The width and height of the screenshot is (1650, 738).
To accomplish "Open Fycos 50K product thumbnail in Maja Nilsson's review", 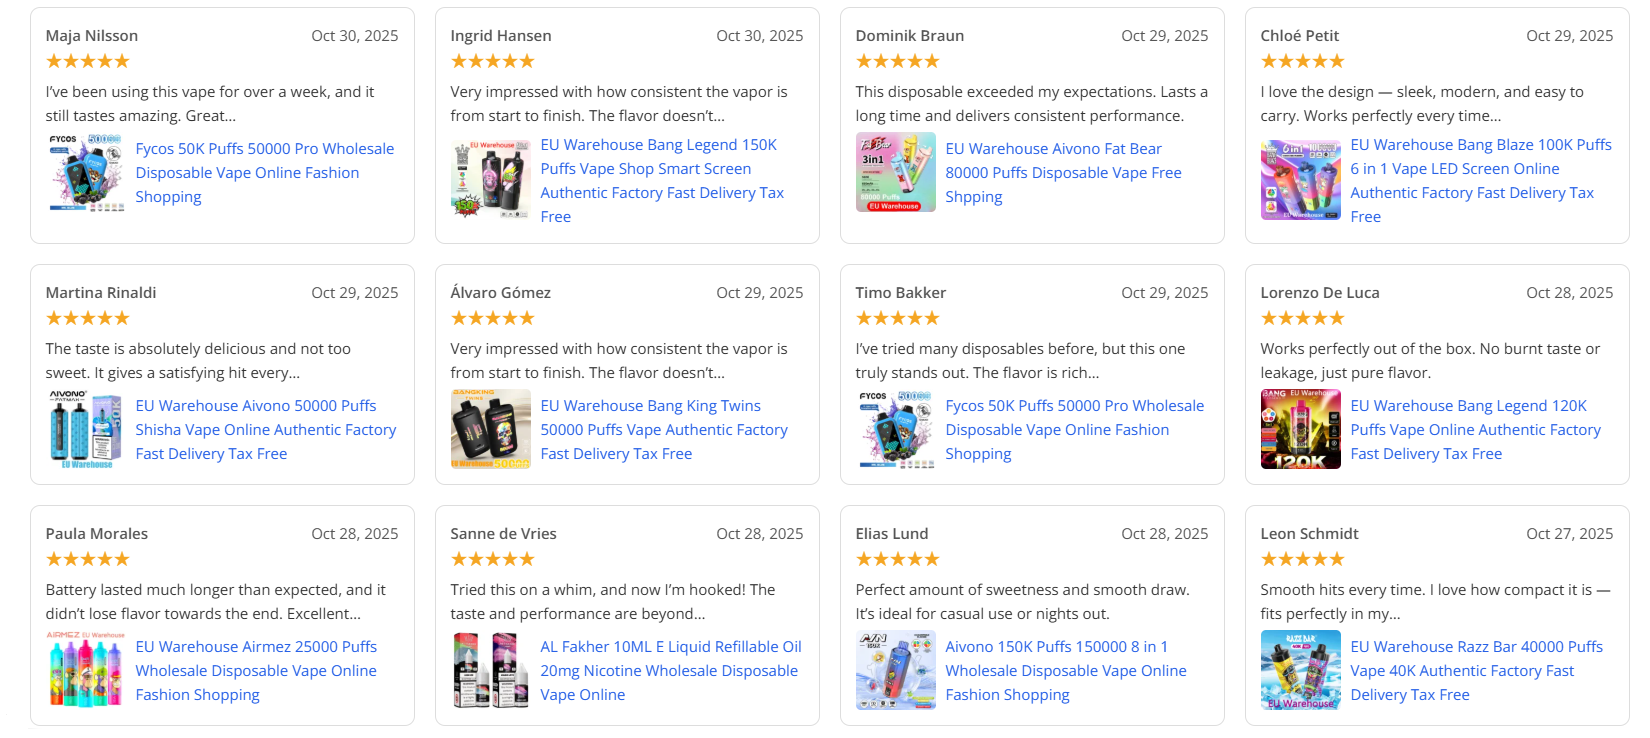I will (x=86, y=172).
